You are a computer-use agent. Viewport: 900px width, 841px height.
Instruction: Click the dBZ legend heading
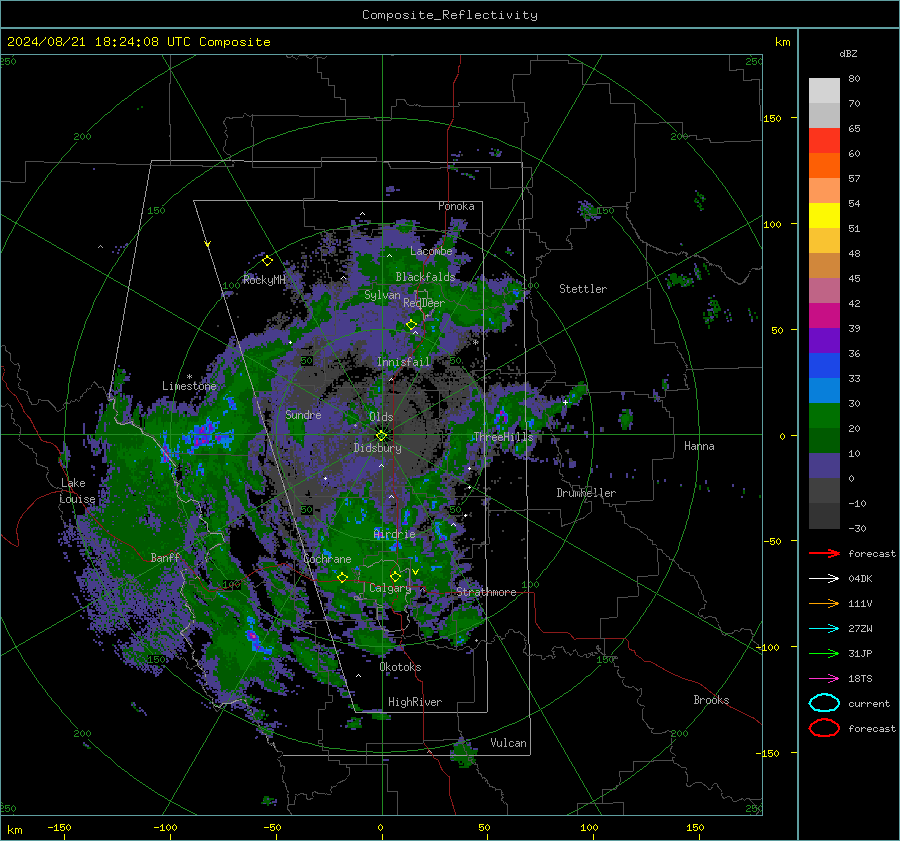[x=848, y=53]
